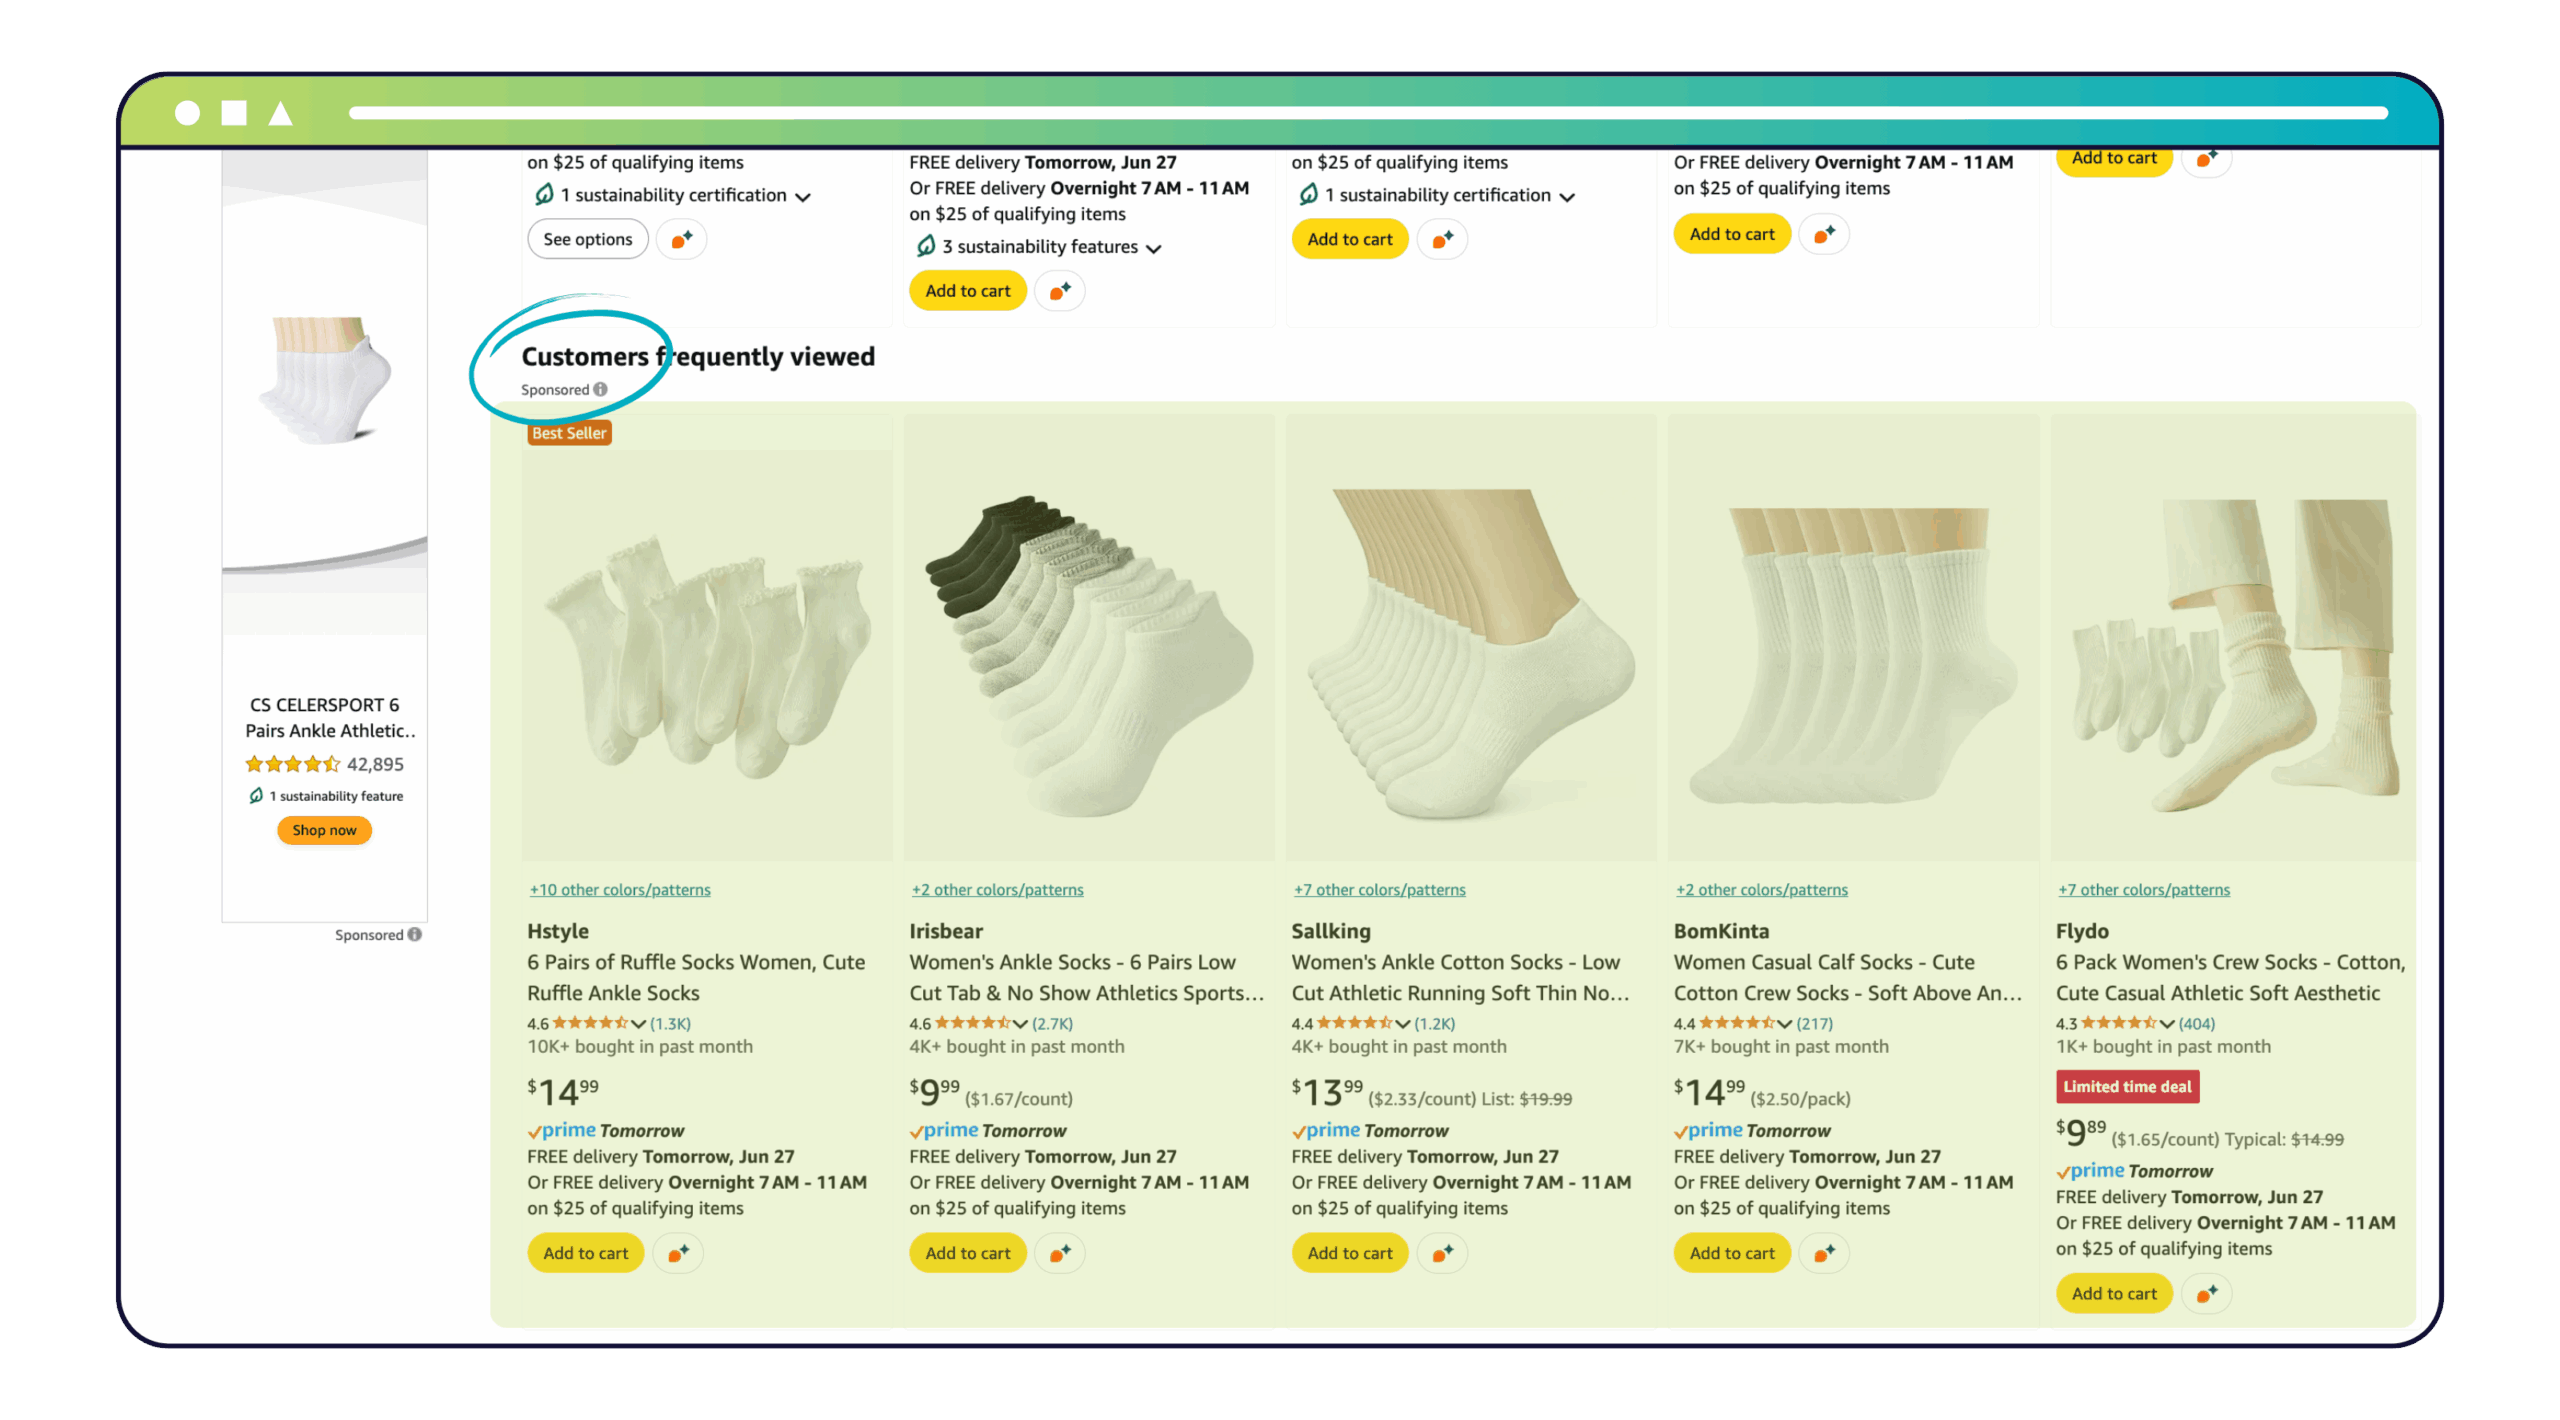
Task: Open +10 other colors/patterns link
Action: click(x=620, y=890)
